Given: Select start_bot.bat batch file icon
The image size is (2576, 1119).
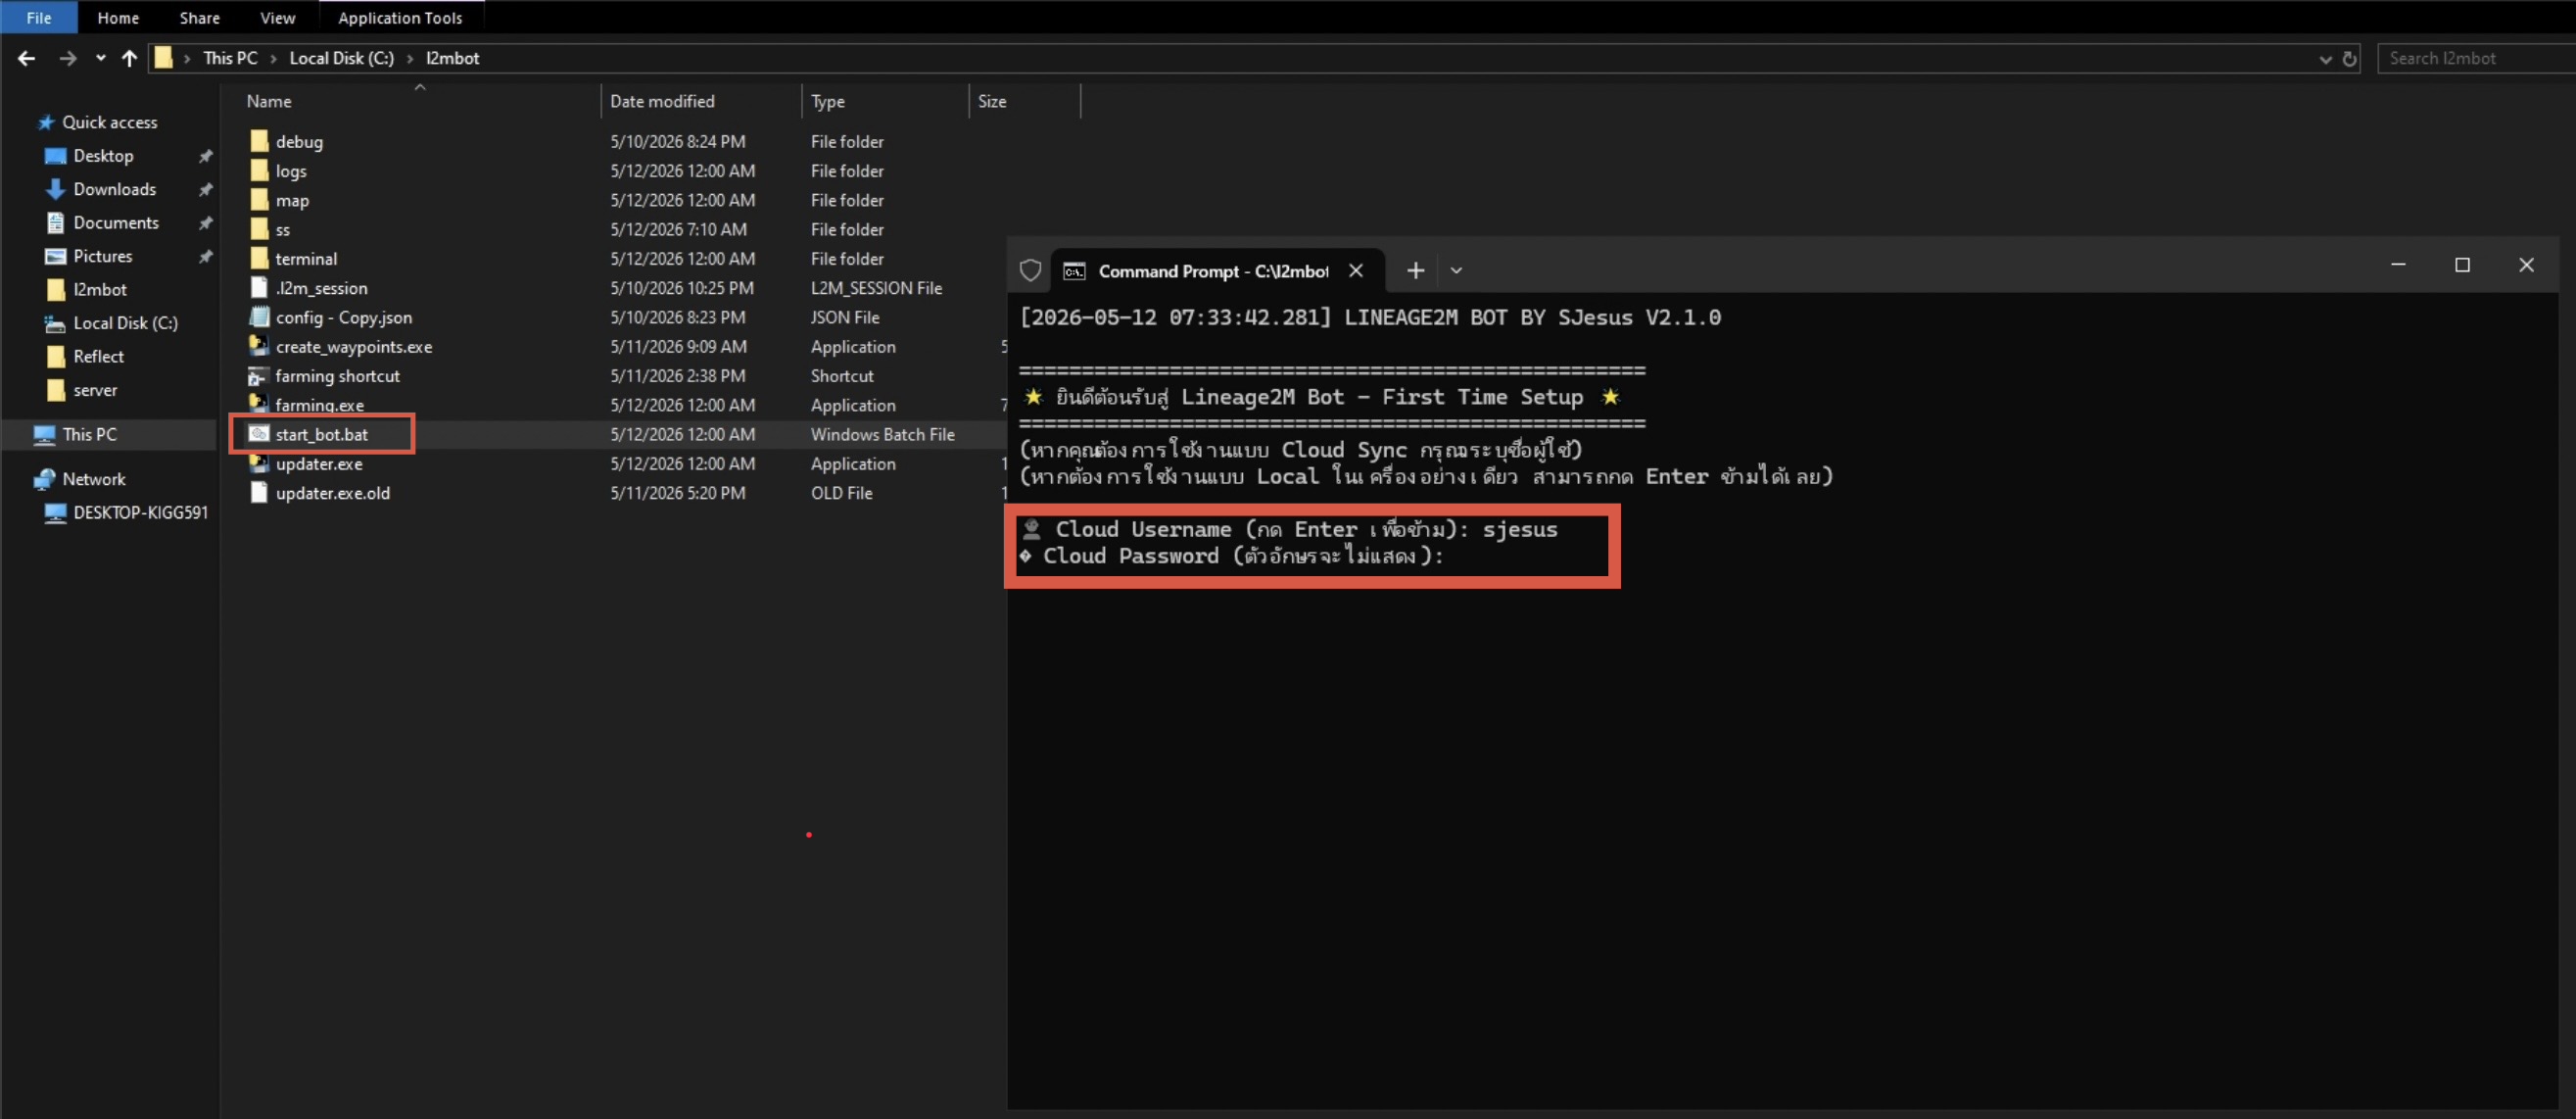Looking at the screenshot, I should [x=259, y=434].
